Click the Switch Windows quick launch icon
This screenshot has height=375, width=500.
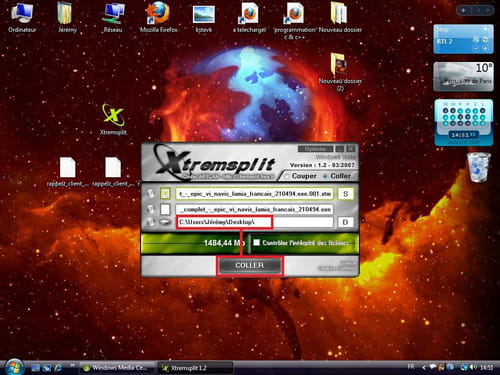point(47,368)
